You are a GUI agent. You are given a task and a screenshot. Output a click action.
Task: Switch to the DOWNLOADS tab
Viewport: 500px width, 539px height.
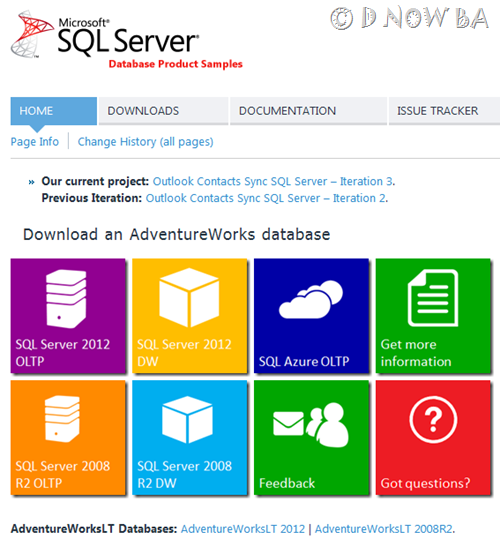pyautogui.click(x=163, y=111)
